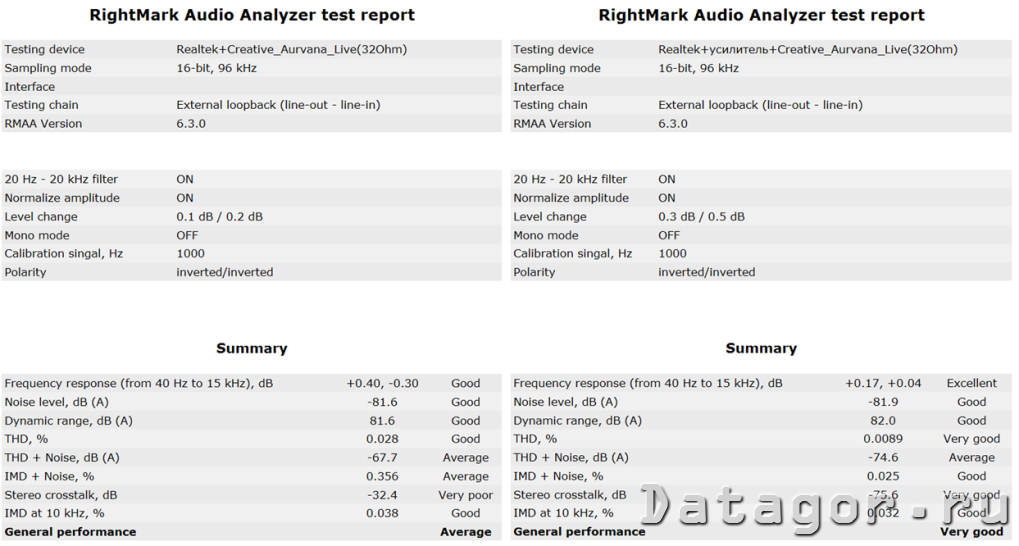Viewport: 1019px width, 546px height.
Task: Click frequency response value '+0.17, +0.04'
Action: (x=883, y=384)
